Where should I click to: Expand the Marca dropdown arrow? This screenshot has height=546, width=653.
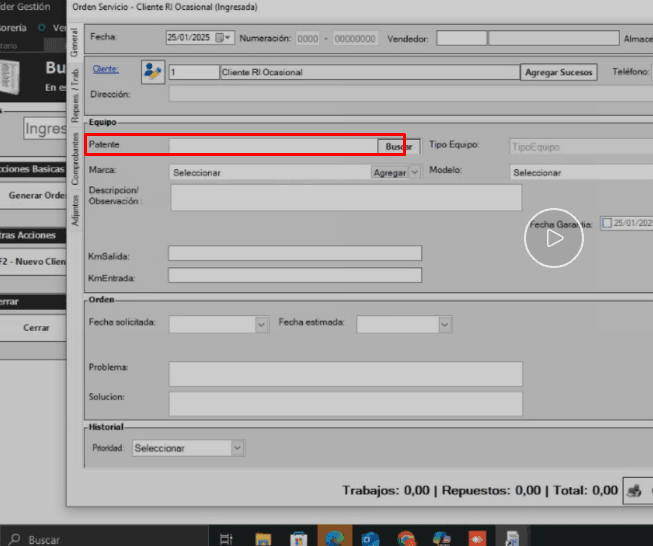415,172
